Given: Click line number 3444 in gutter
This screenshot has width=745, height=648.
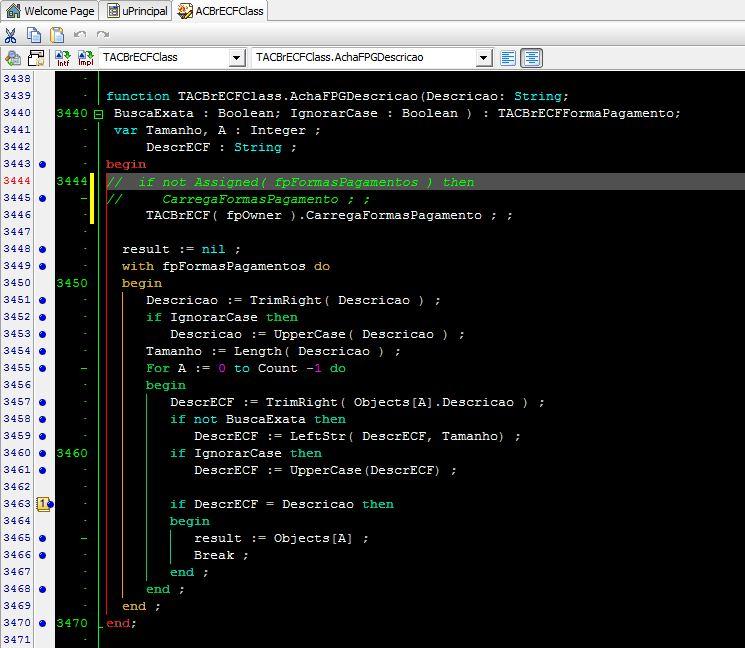Looking at the screenshot, I should (x=17, y=181).
